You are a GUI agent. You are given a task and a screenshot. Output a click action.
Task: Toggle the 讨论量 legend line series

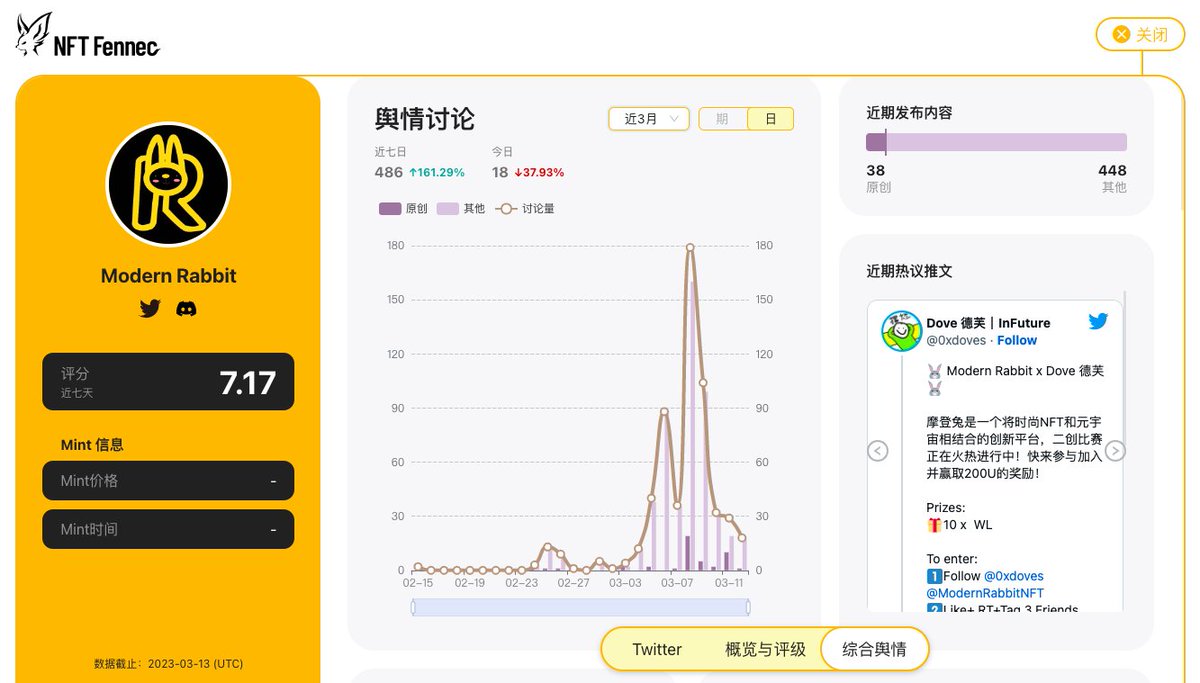525,209
